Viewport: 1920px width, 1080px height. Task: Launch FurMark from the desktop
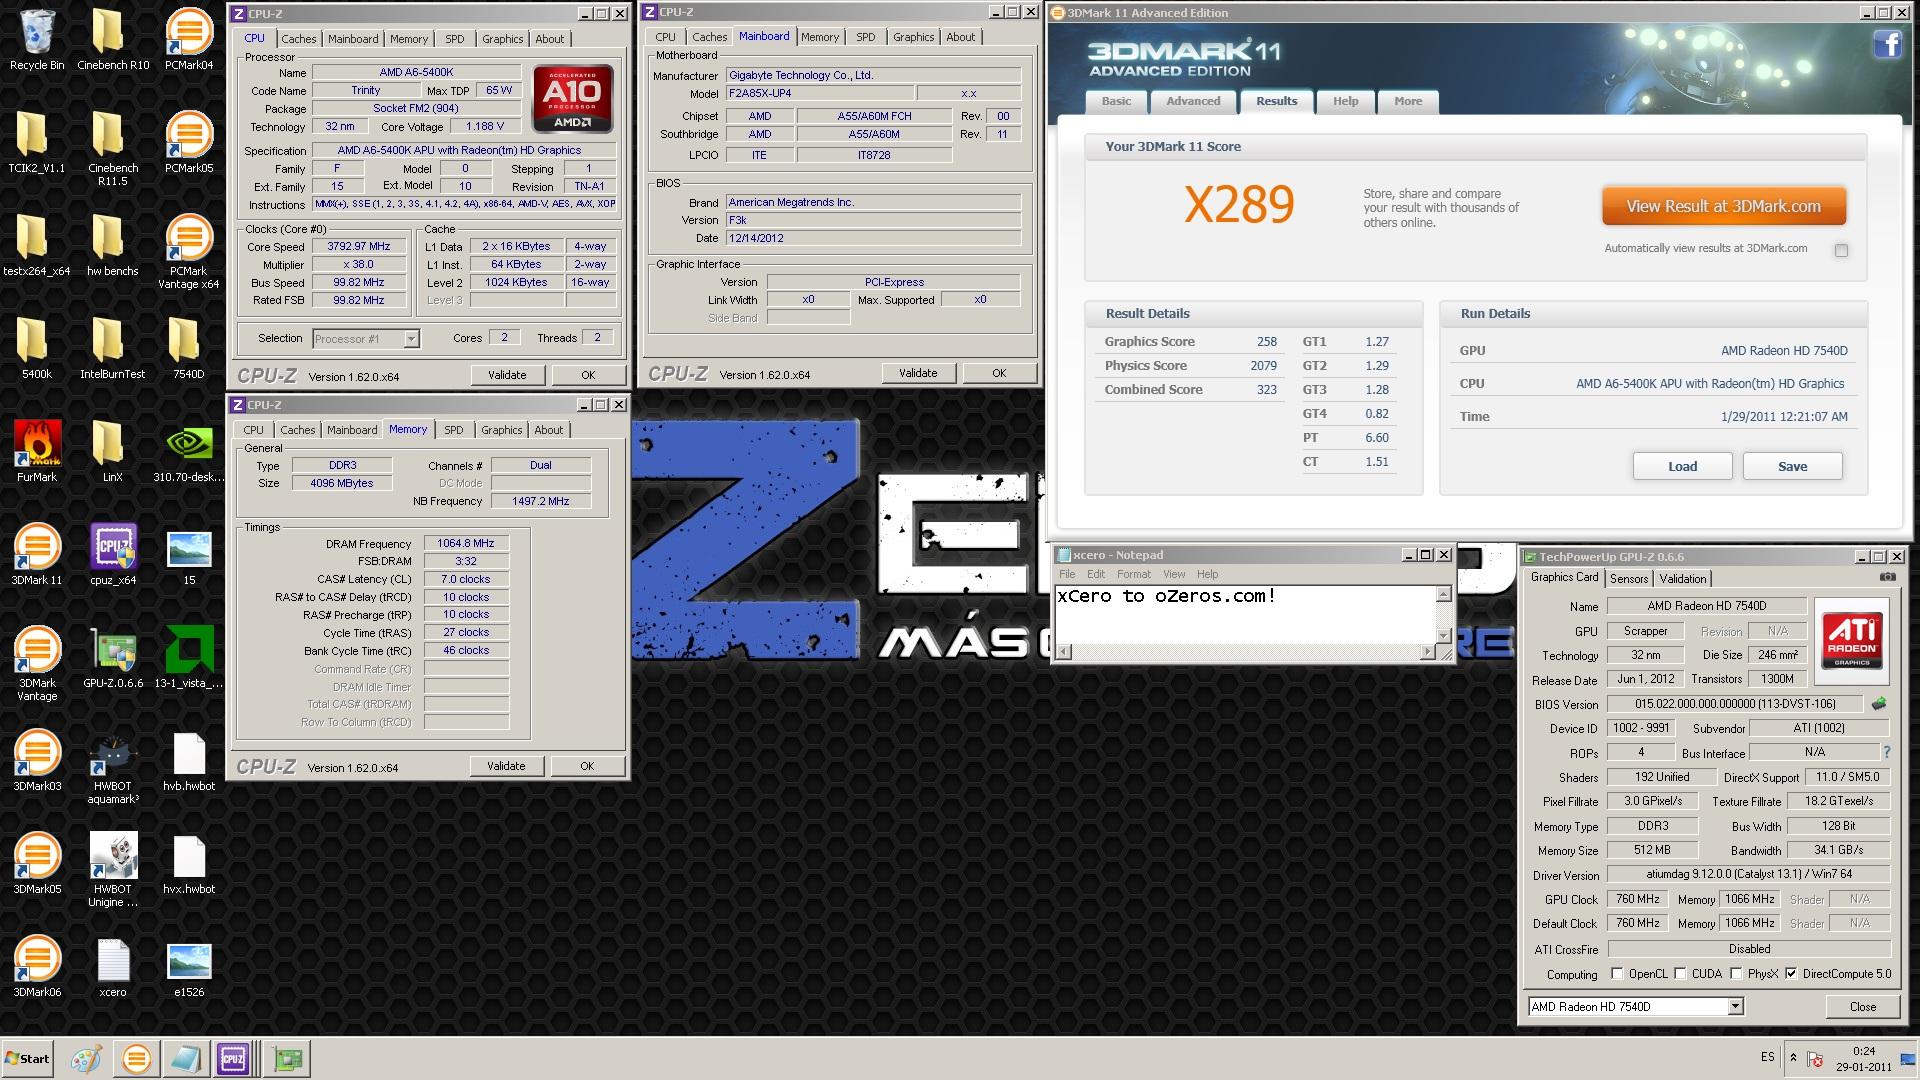36,451
